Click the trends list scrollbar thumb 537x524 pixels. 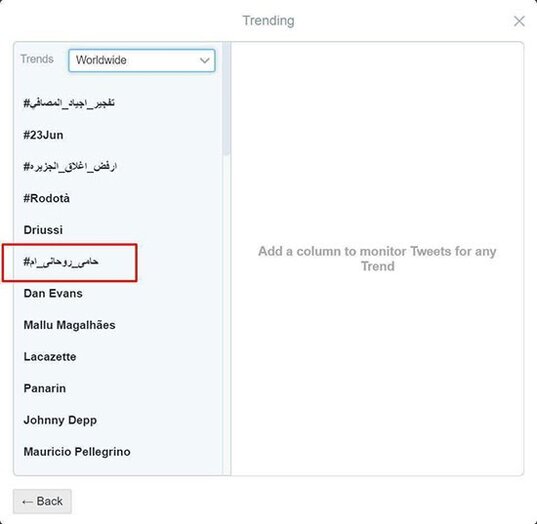[x=226, y=99]
